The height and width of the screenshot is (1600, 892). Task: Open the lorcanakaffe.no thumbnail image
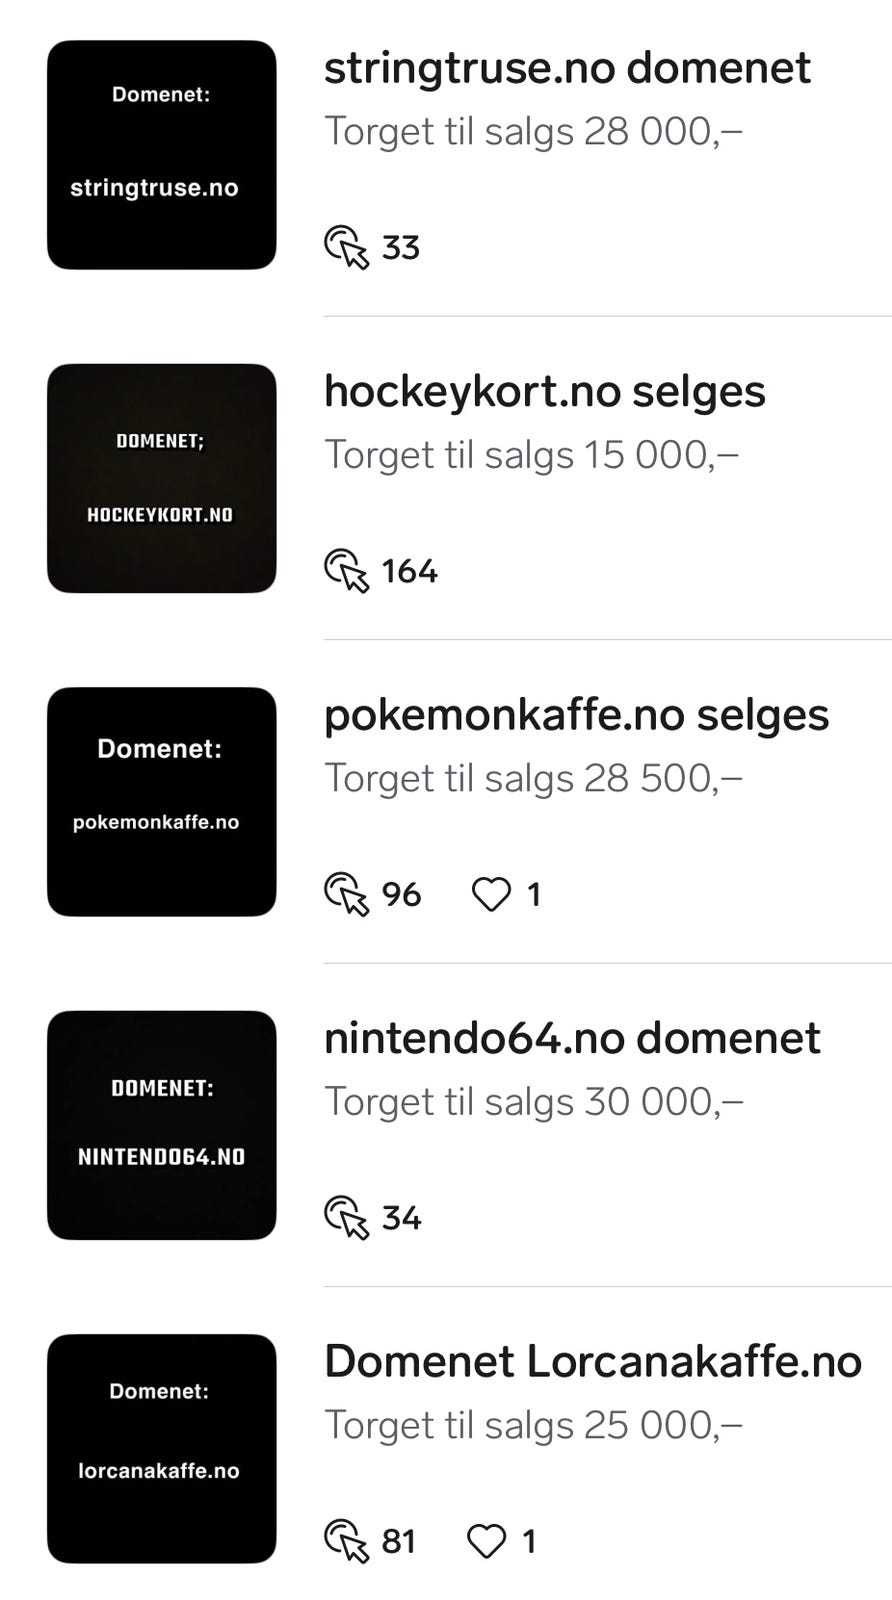click(162, 1449)
